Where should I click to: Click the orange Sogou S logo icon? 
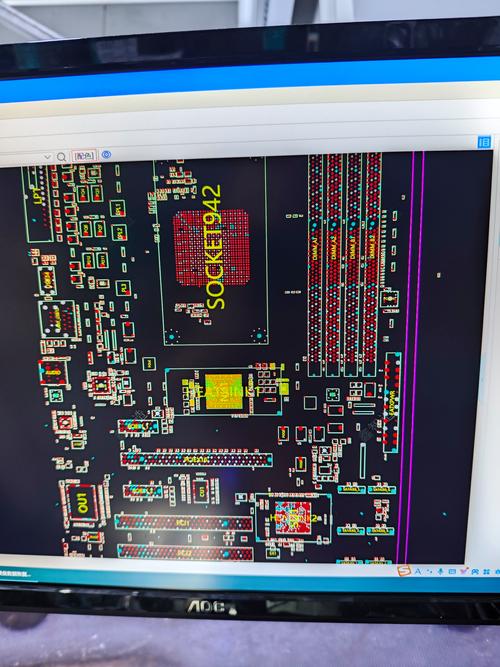coord(403,570)
